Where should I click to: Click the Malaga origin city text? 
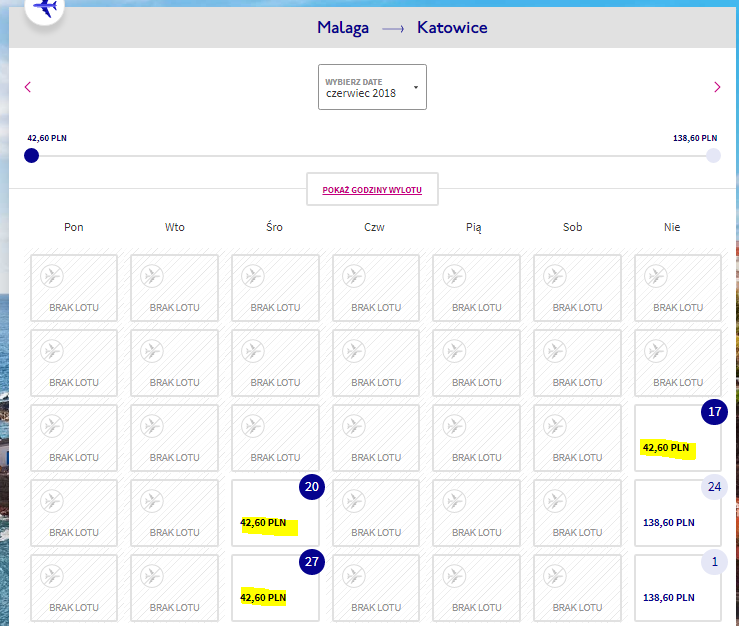[343, 28]
